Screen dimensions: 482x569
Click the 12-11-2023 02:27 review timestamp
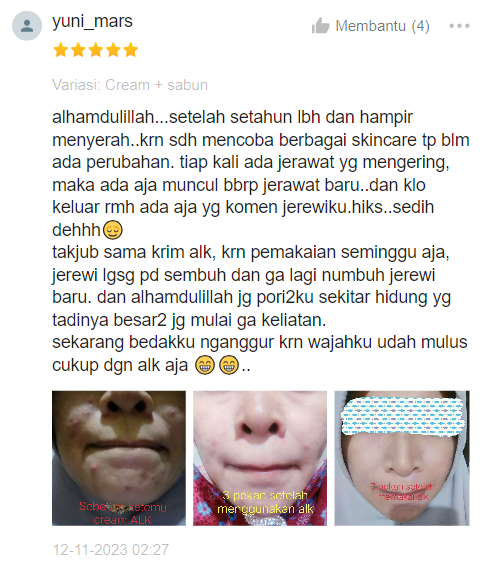(x=111, y=549)
